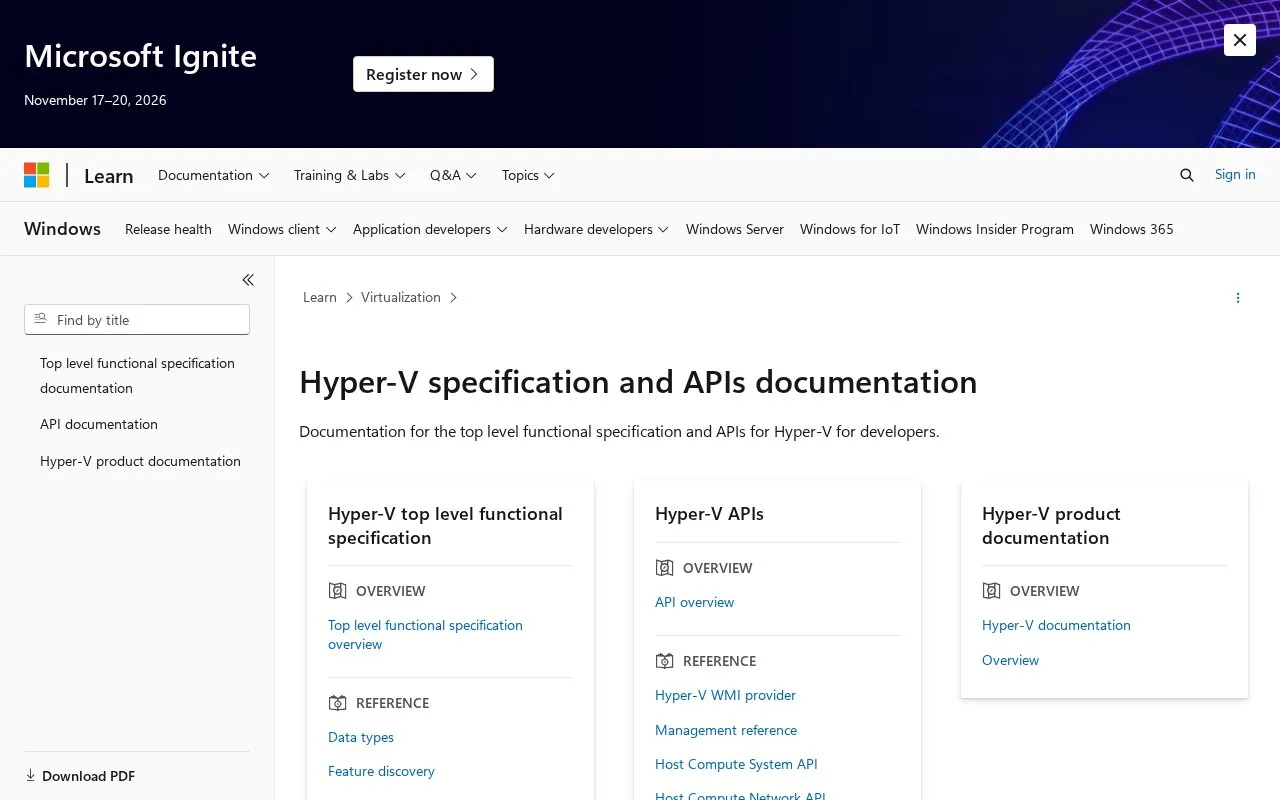
Task: Open Hyper-V documentation link
Action: [x=1056, y=625]
